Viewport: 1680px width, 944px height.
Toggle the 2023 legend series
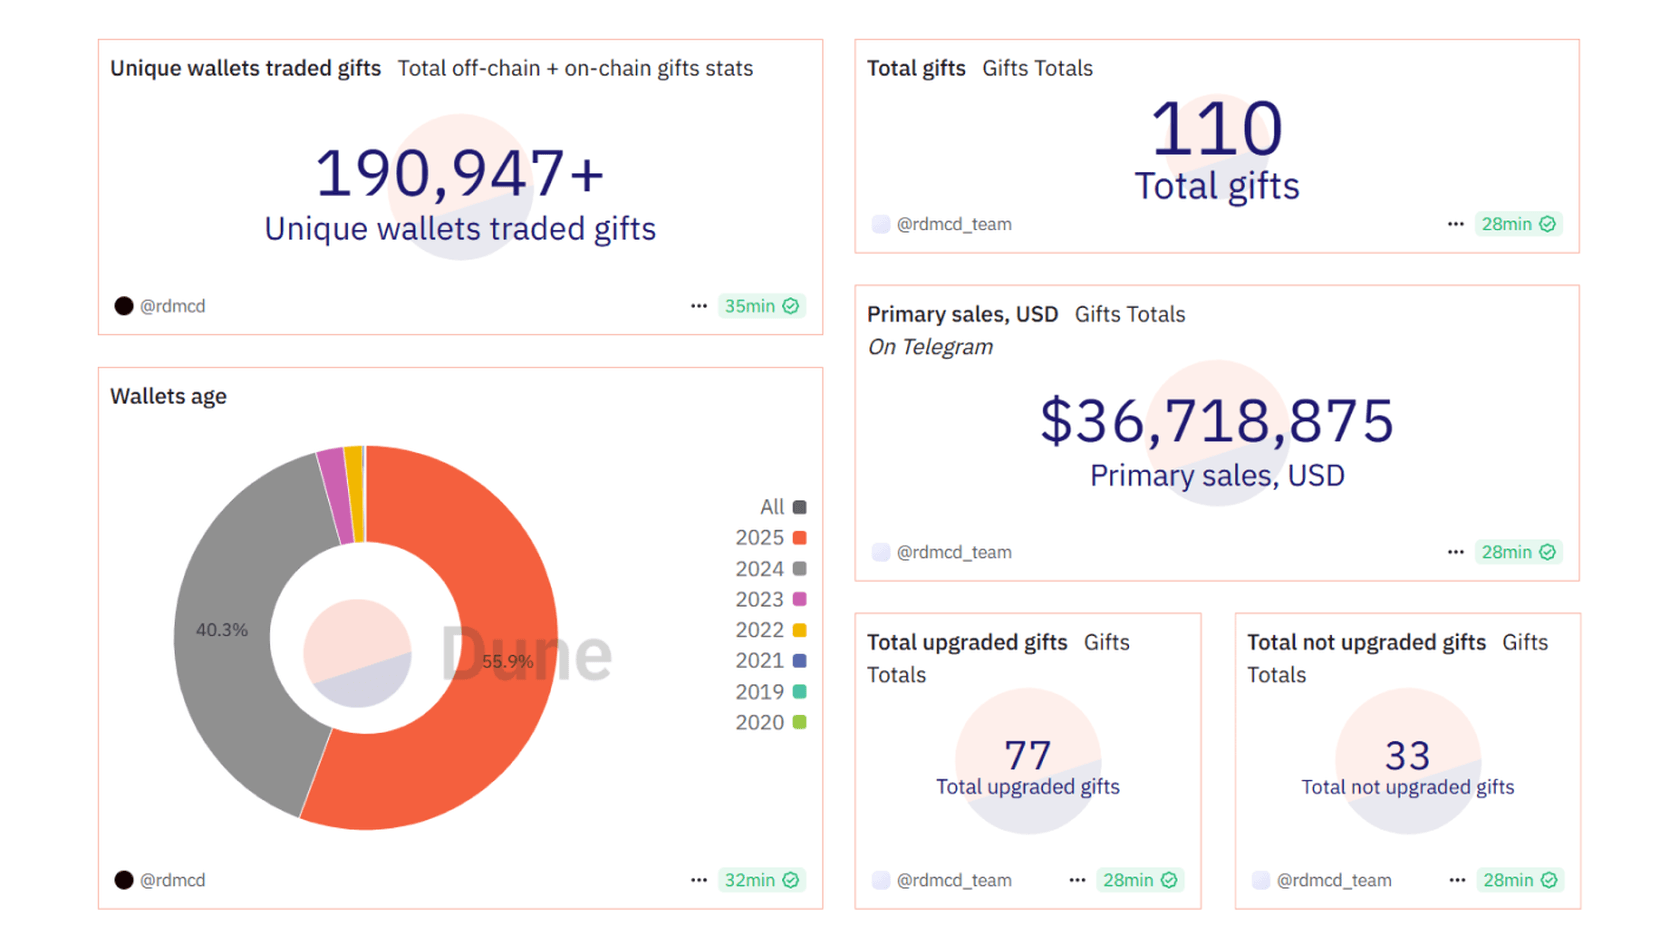770,599
